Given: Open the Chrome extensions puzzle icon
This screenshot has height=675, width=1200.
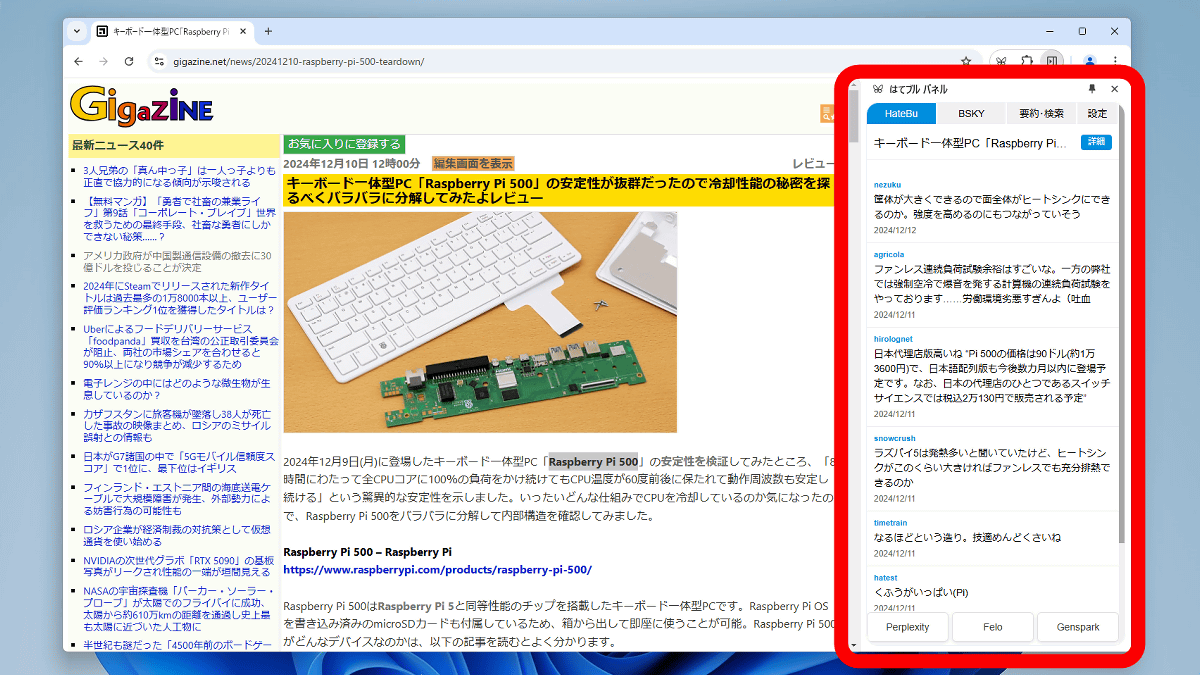Looking at the screenshot, I should click(1026, 61).
